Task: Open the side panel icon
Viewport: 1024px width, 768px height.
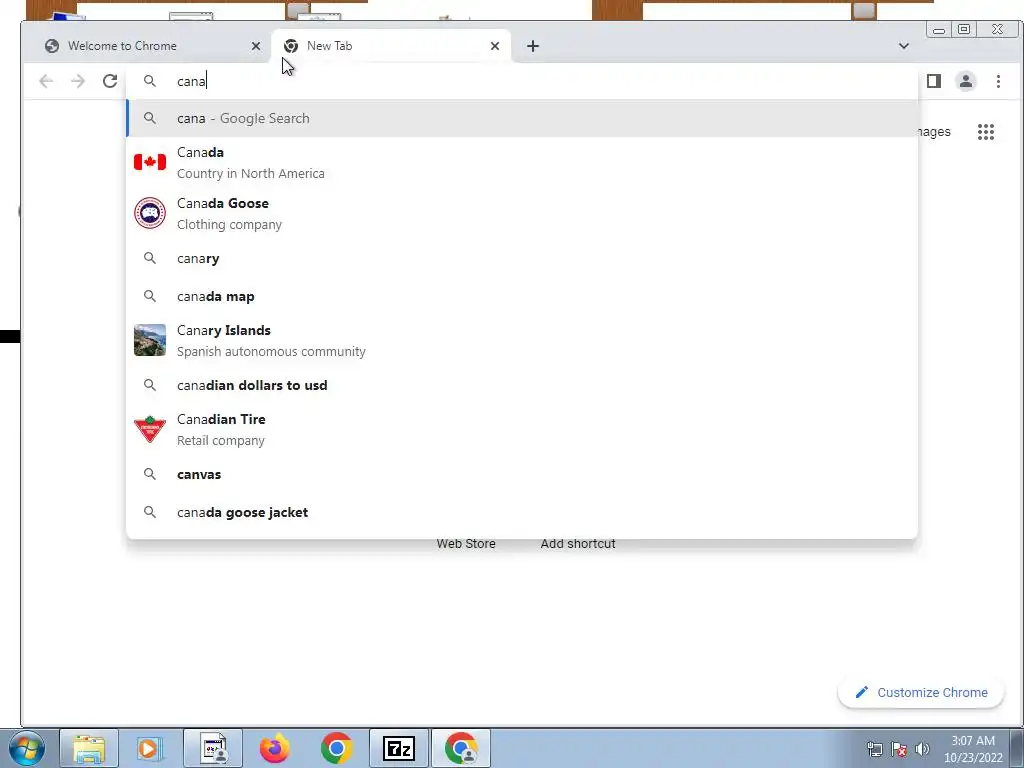Action: pos(934,81)
